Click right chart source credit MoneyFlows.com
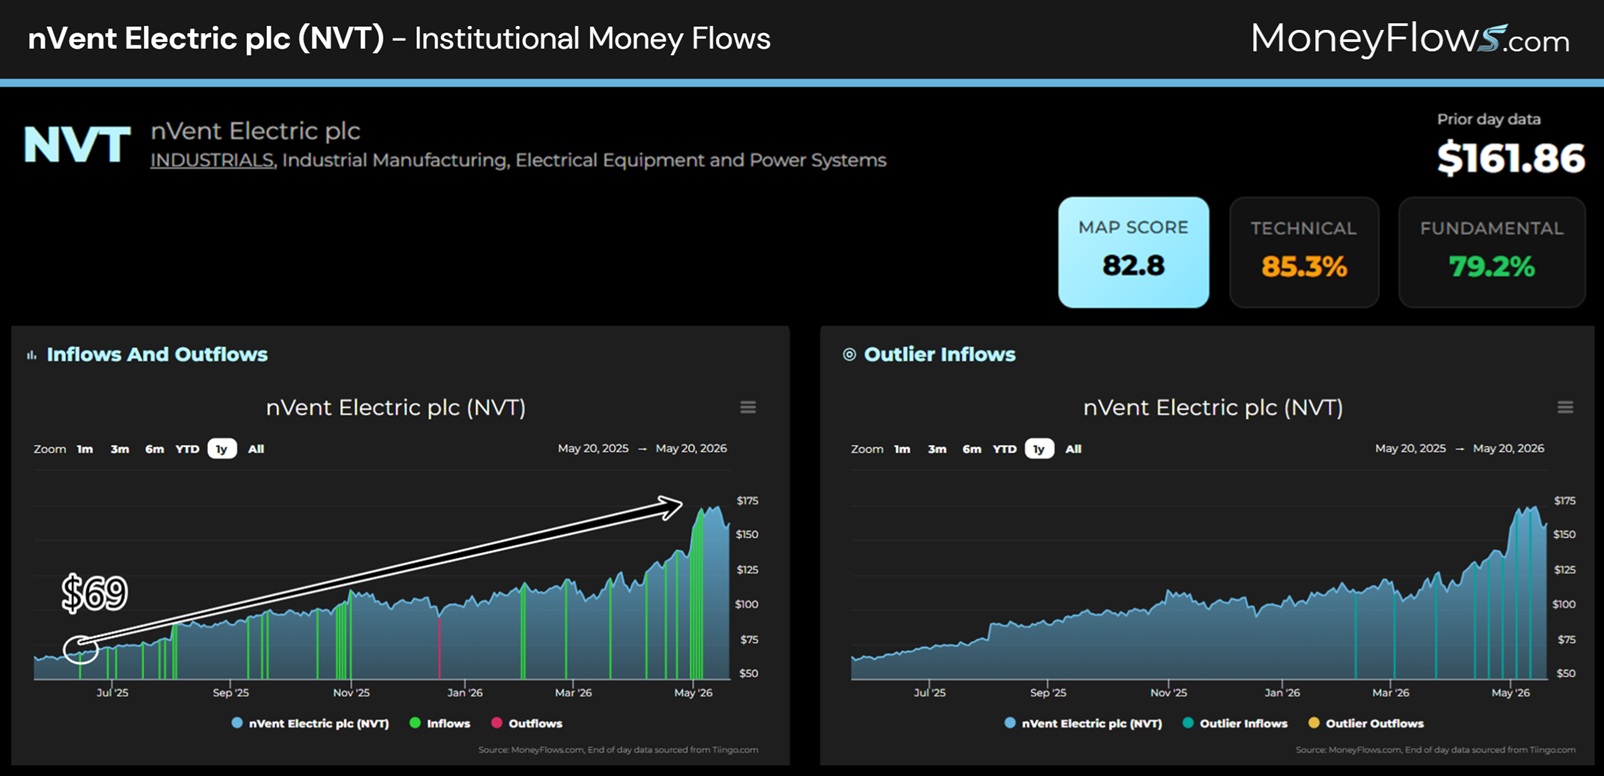 [x=1435, y=749]
